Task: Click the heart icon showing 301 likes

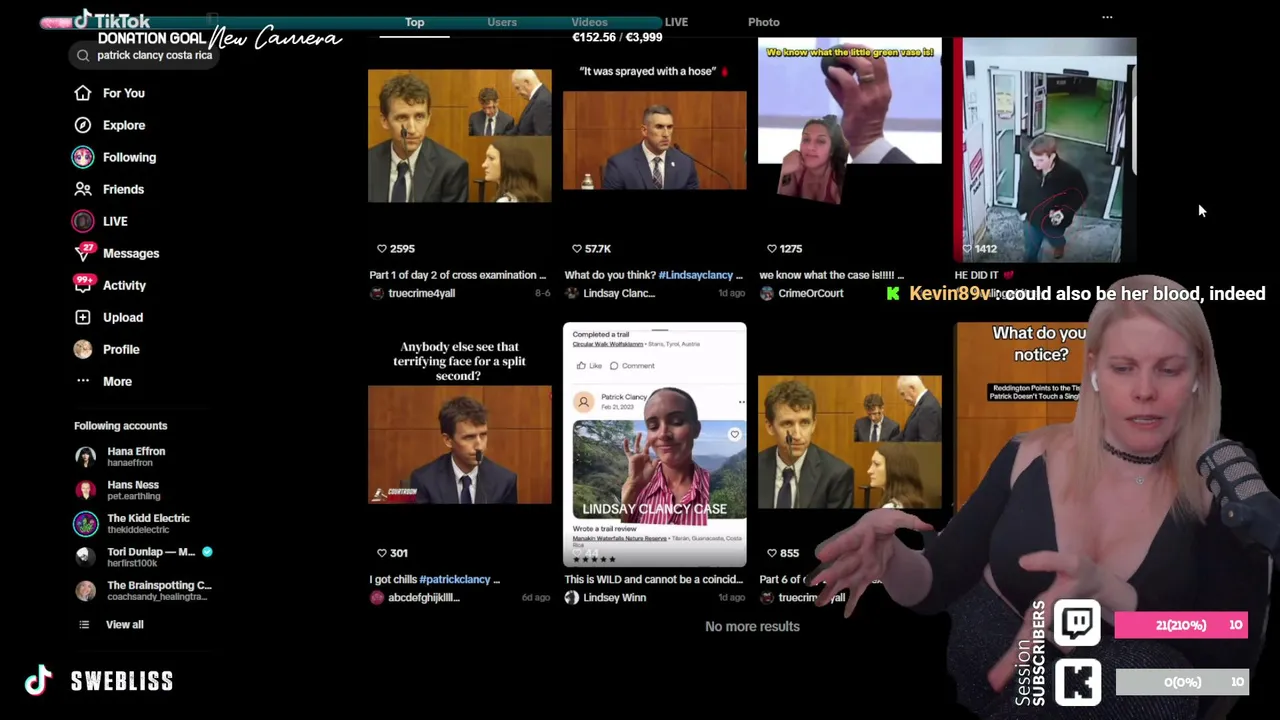Action: tap(381, 553)
